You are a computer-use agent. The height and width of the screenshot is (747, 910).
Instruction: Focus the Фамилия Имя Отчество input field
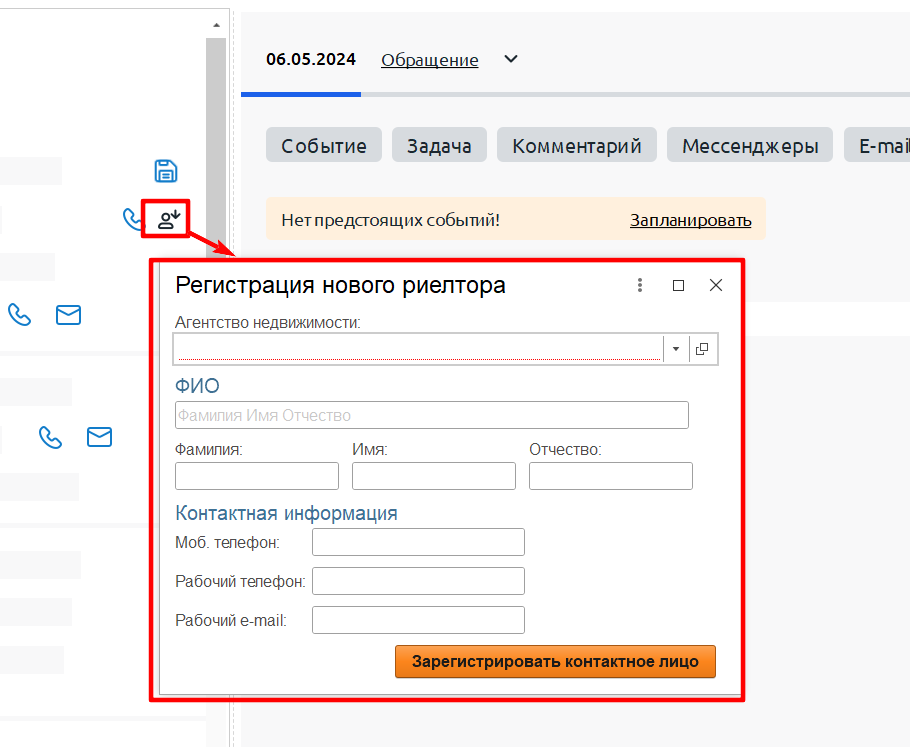(x=431, y=415)
